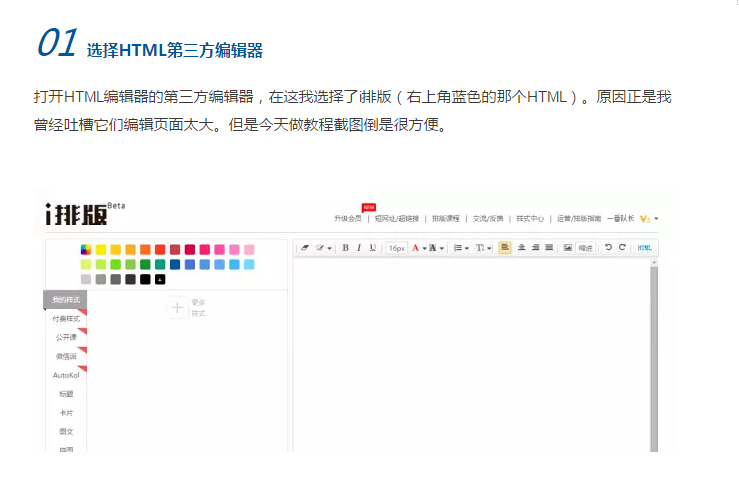Image resolution: width=739 pixels, height=494 pixels.
Task: Toggle underline formatting in editor toolbar
Action: click(x=373, y=248)
